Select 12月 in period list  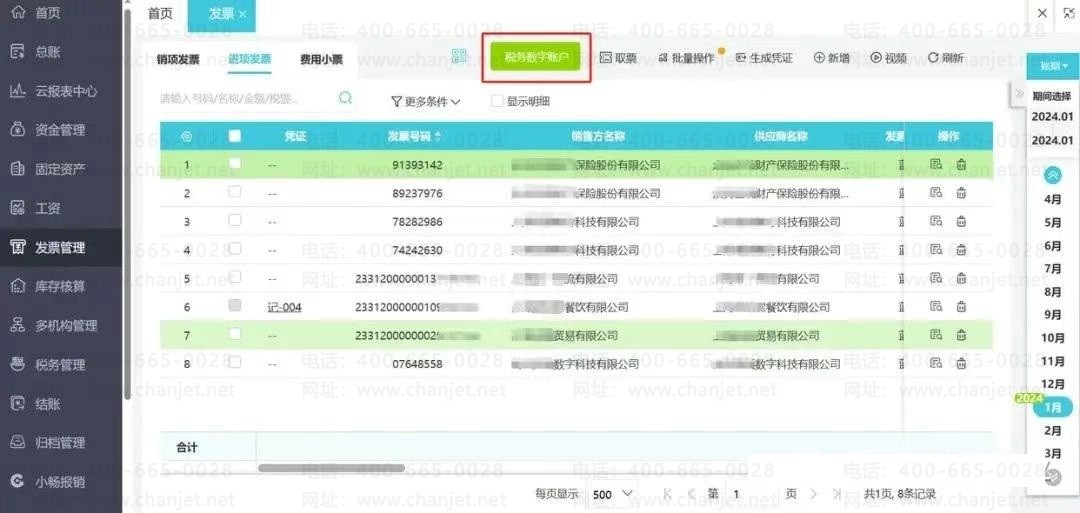pyautogui.click(x=1053, y=384)
